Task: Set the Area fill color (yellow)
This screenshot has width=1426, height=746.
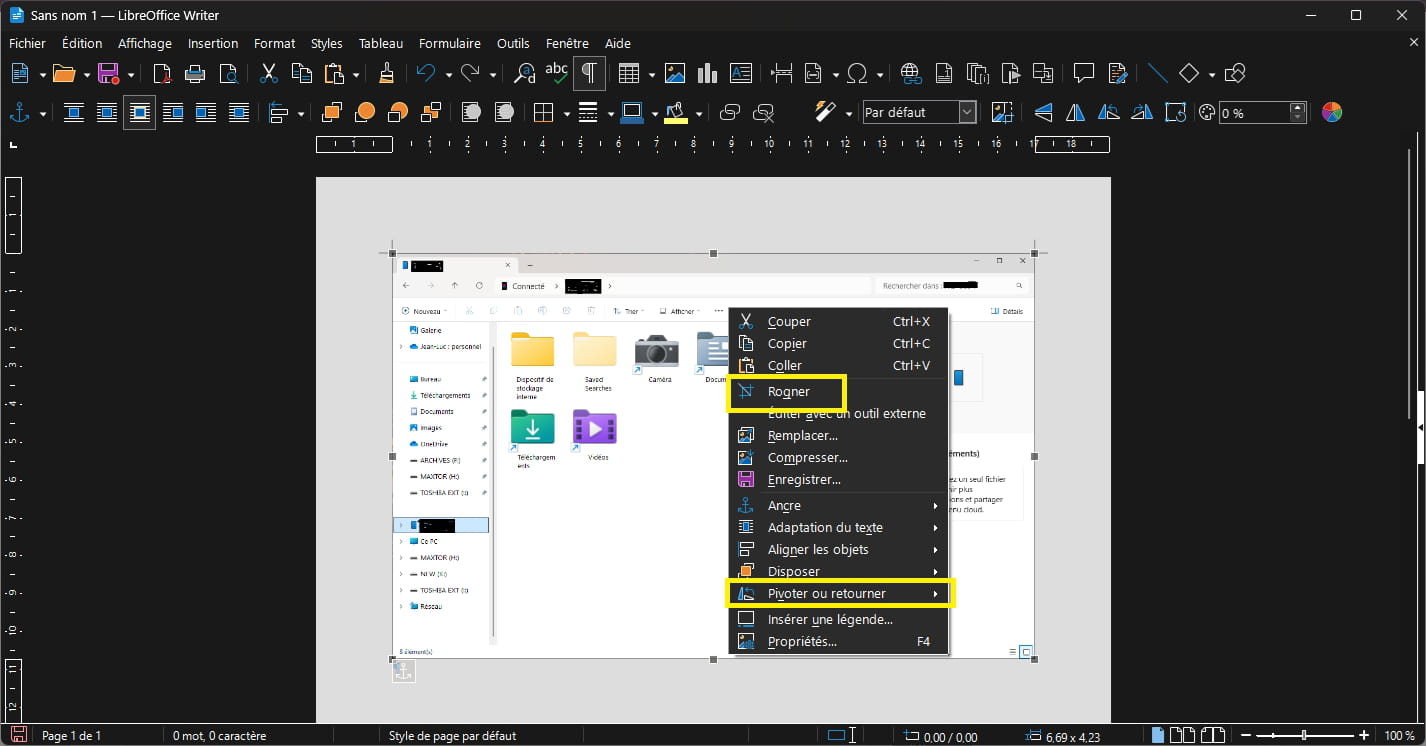Action: [677, 113]
